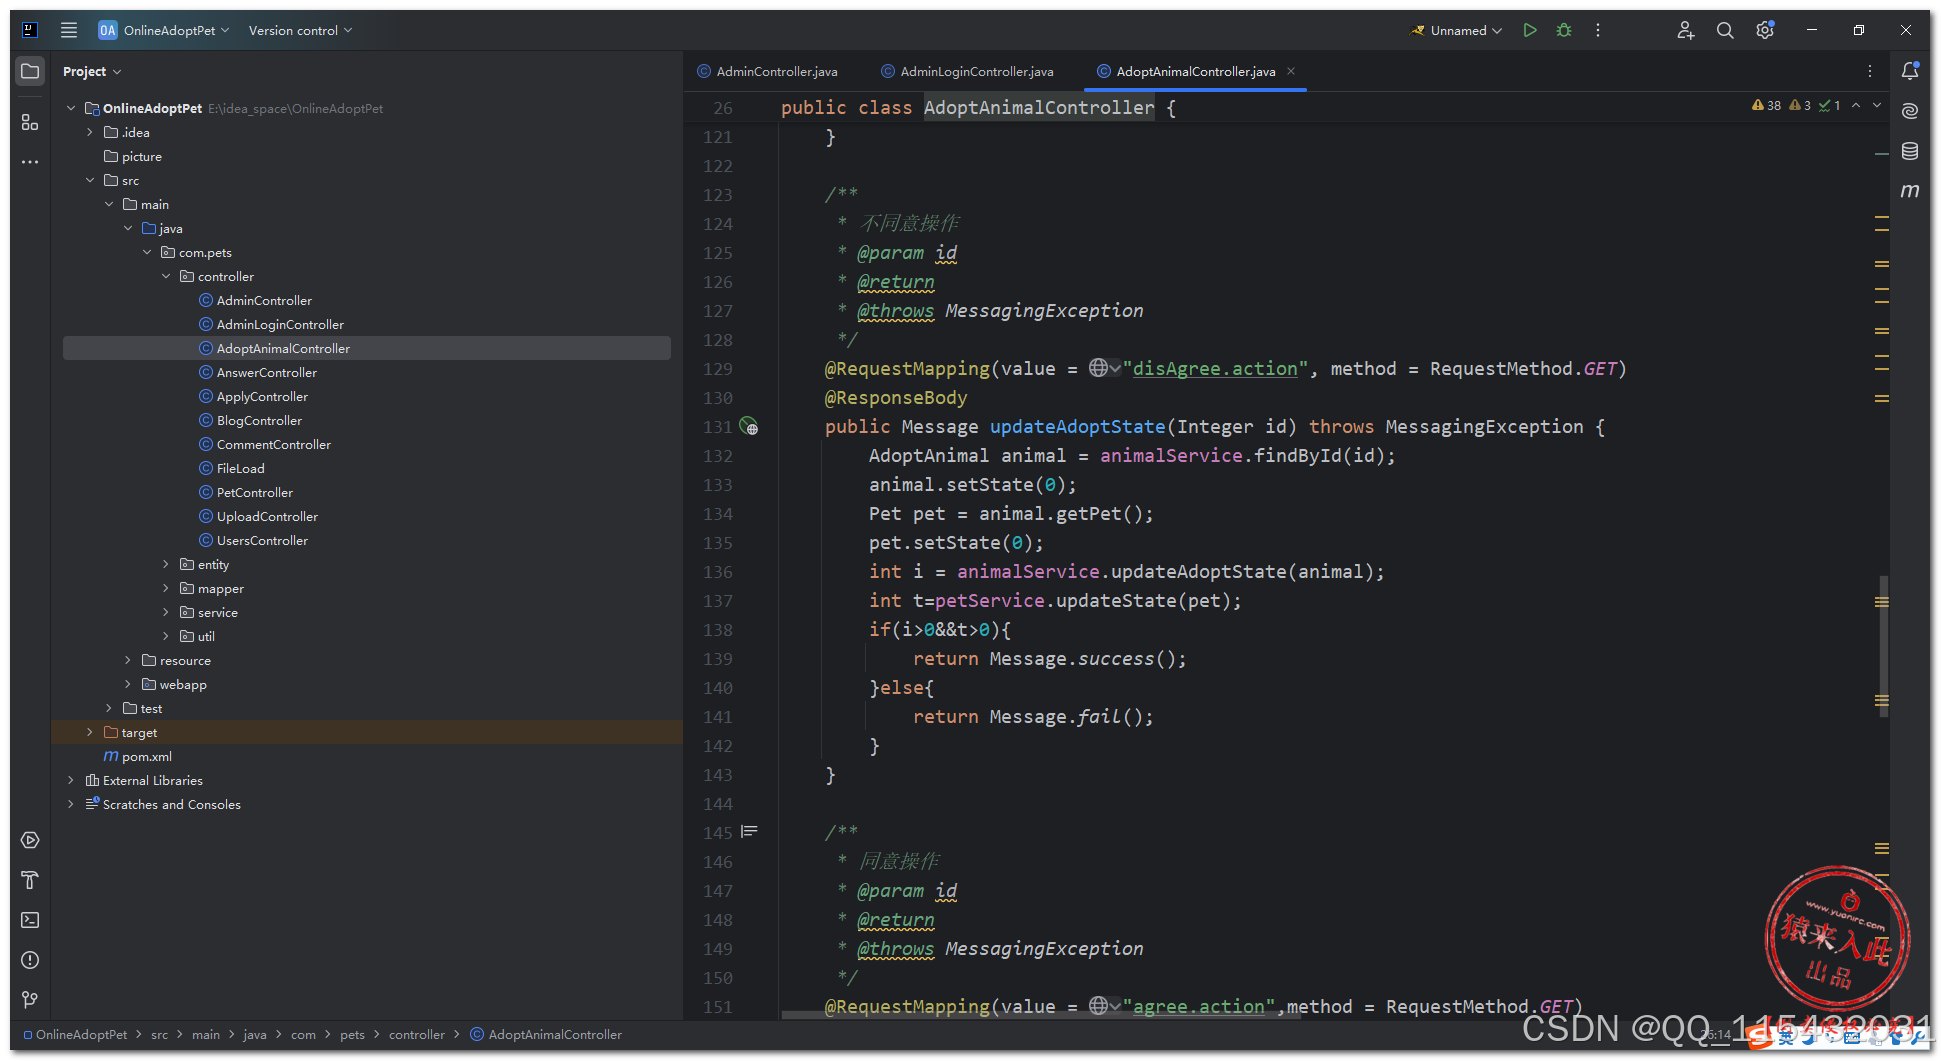Open PetController in project tree
The width and height of the screenshot is (1941, 1061).
tap(255, 492)
